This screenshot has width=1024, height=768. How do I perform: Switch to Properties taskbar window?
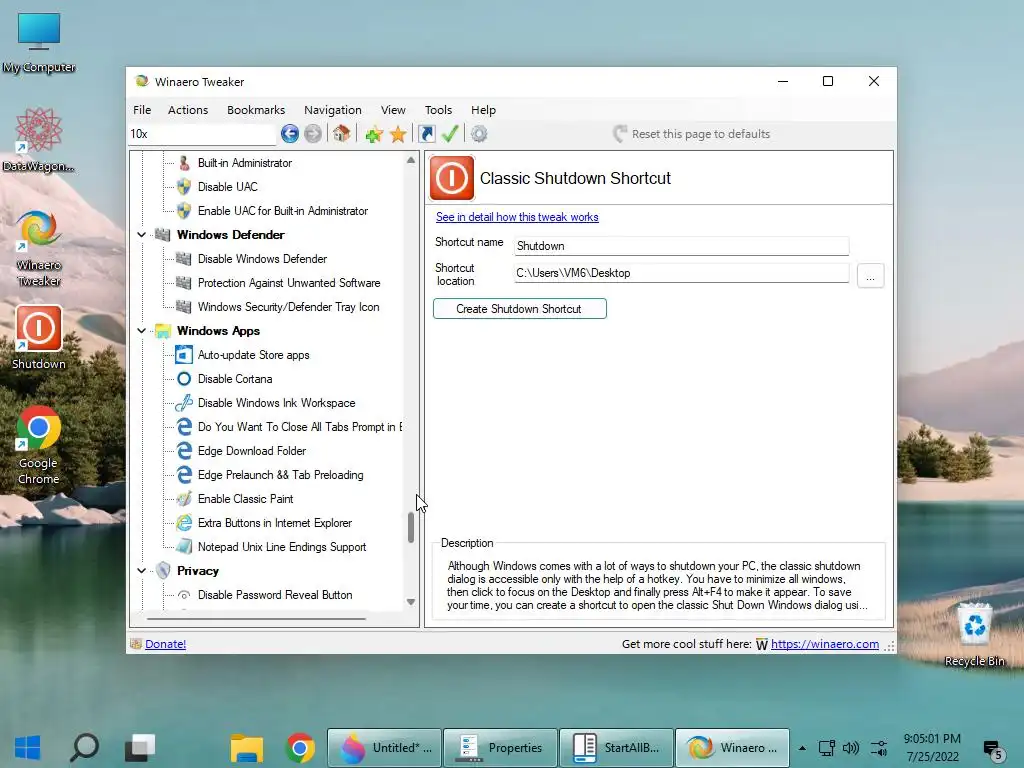tap(501, 748)
